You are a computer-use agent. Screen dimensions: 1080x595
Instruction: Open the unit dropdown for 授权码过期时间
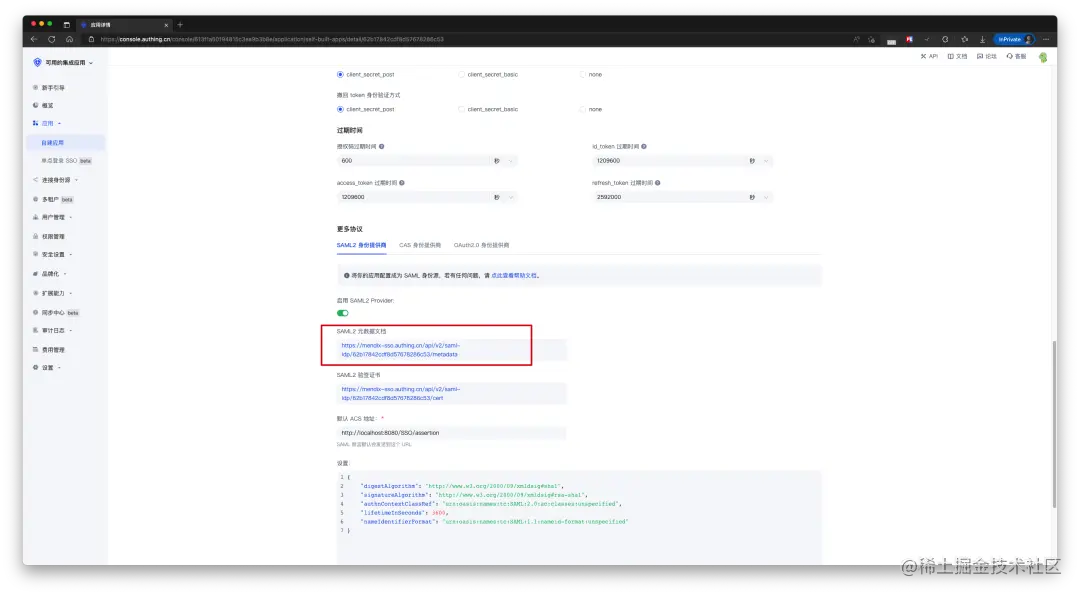point(503,160)
